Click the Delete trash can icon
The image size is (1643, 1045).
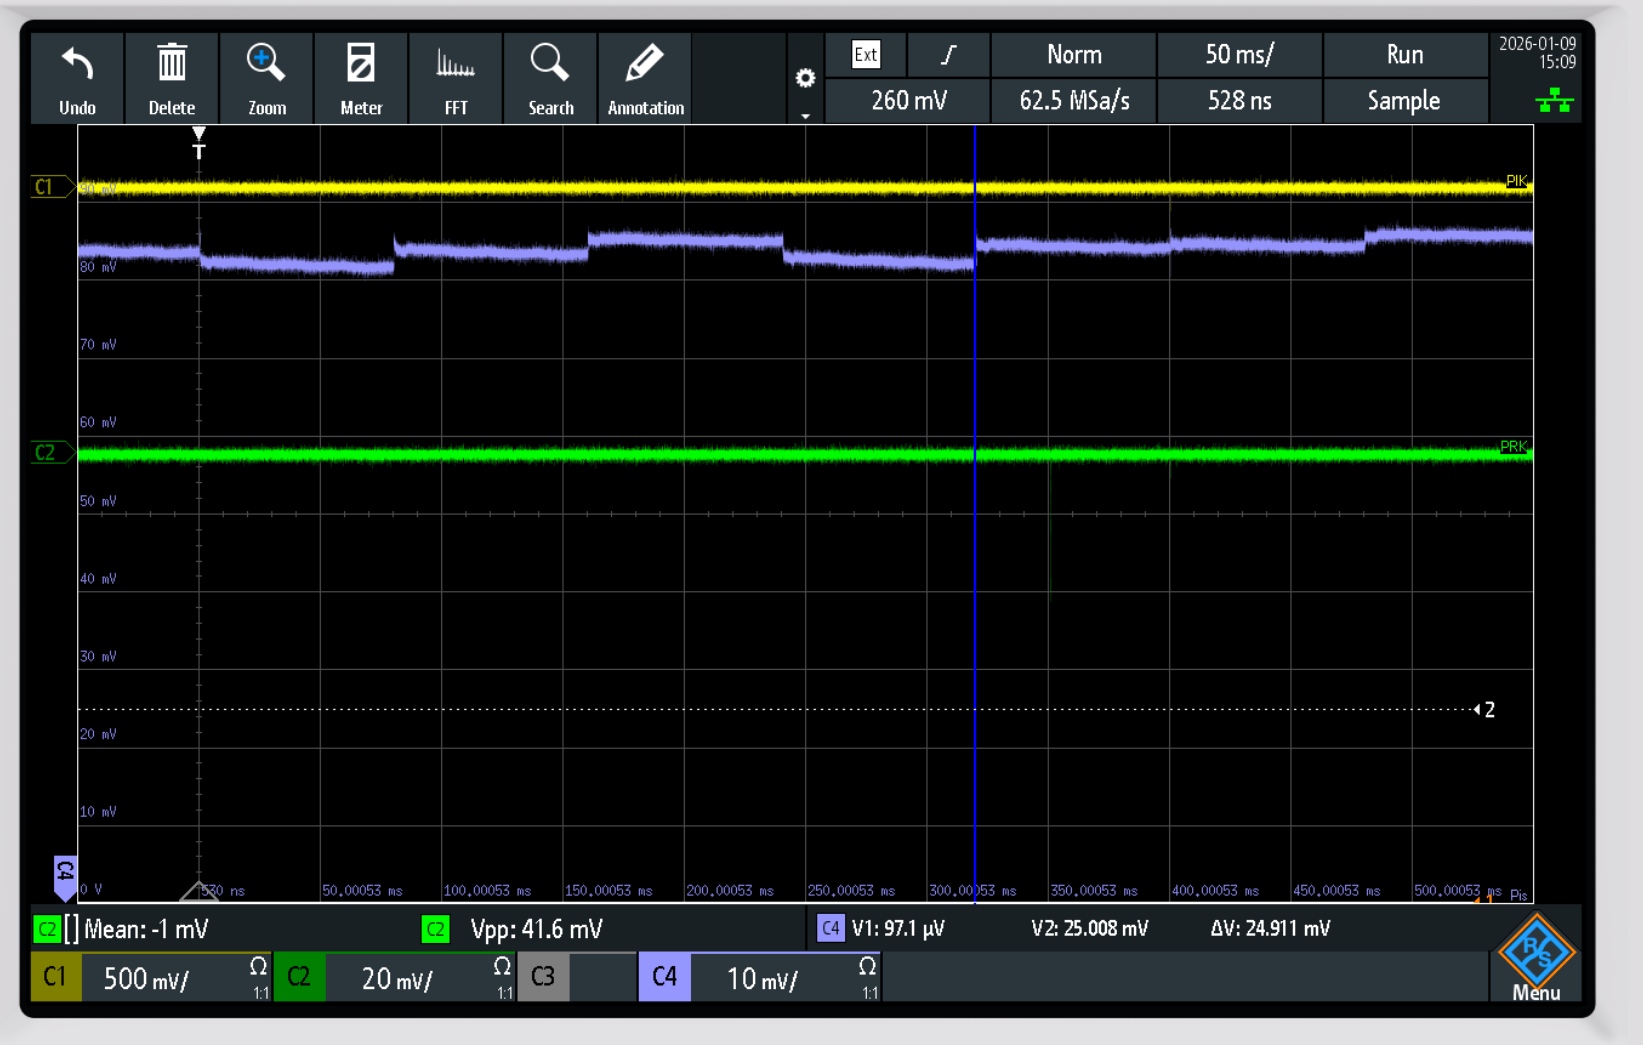click(x=172, y=66)
